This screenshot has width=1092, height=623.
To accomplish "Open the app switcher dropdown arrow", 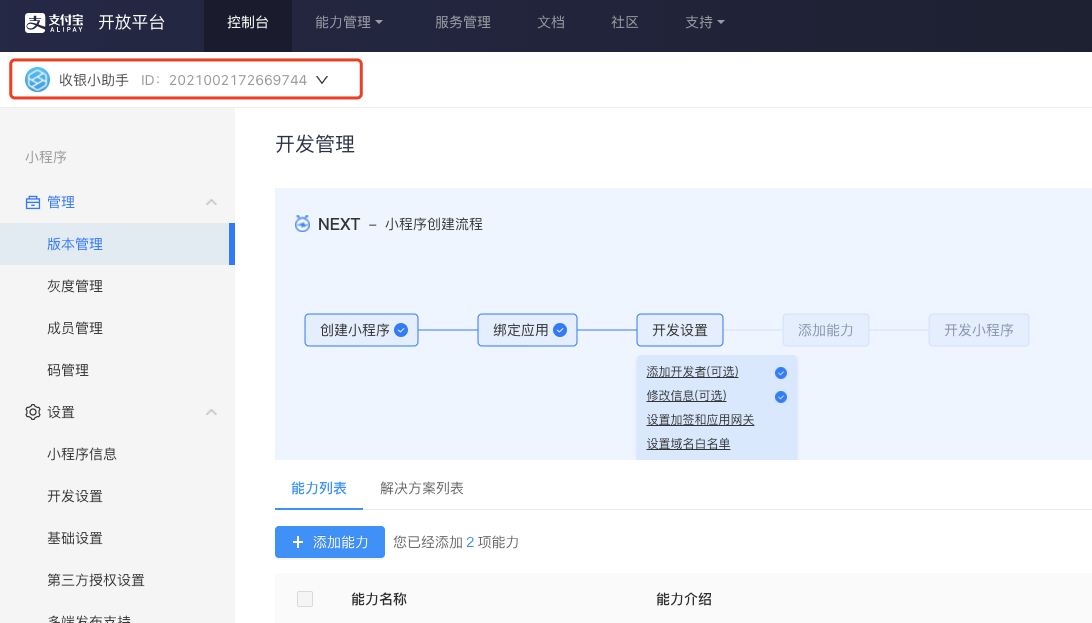I will (x=322, y=79).
